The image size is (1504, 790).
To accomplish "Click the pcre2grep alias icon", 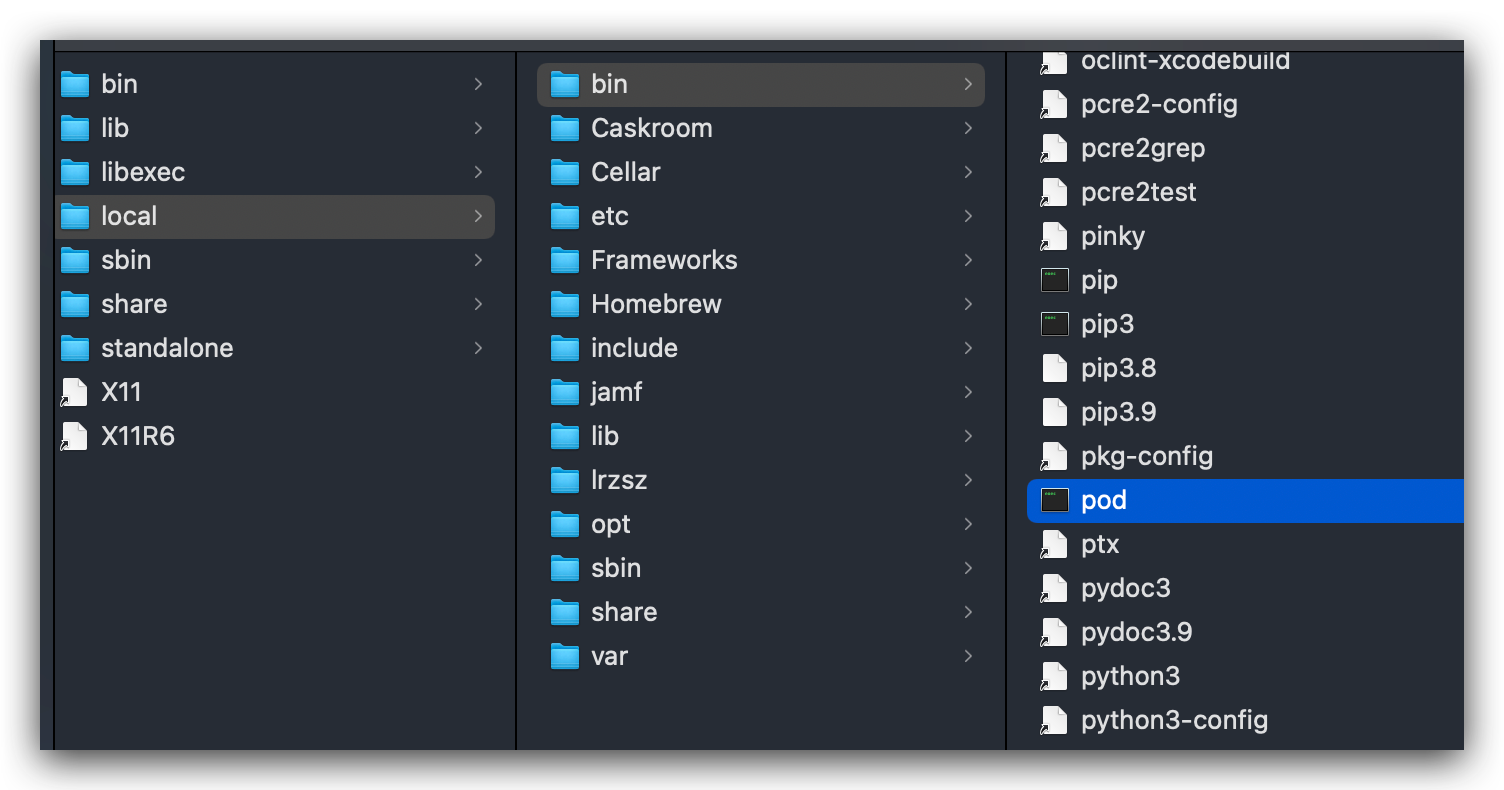I will 1055,148.
